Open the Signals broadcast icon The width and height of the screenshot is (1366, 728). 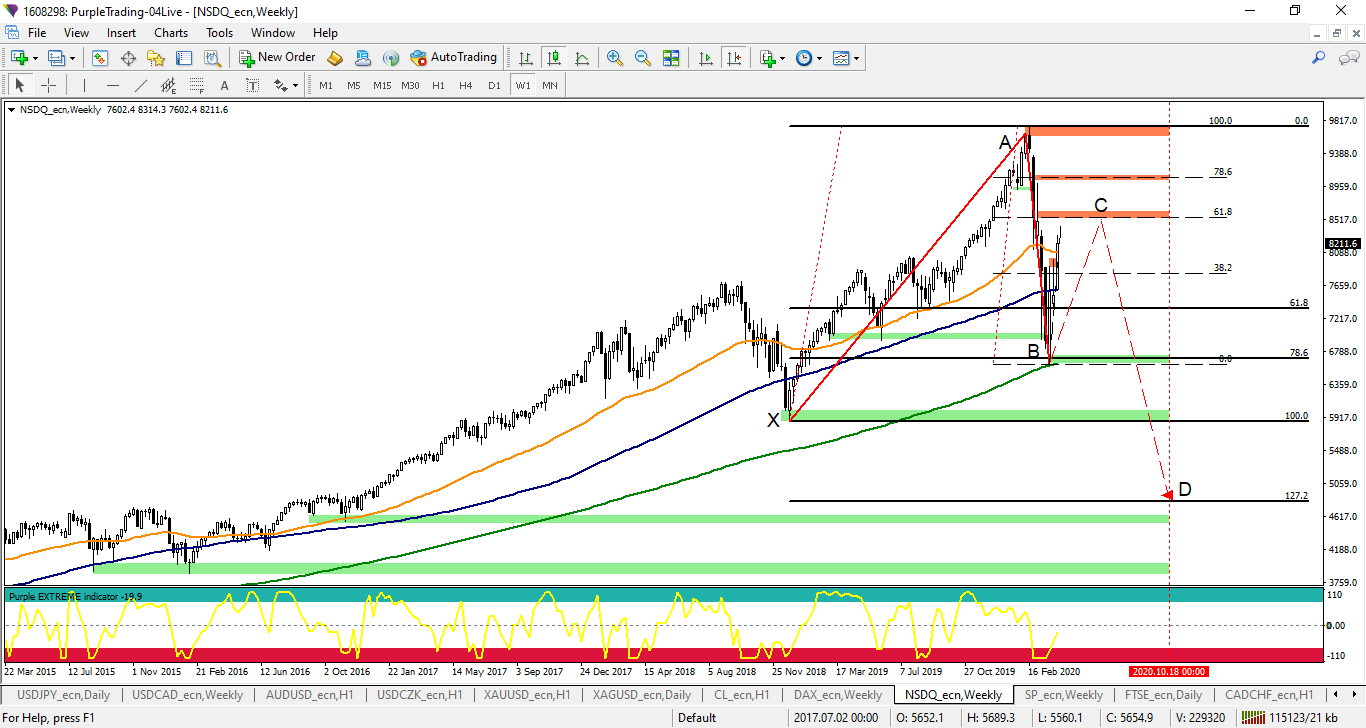[391, 58]
